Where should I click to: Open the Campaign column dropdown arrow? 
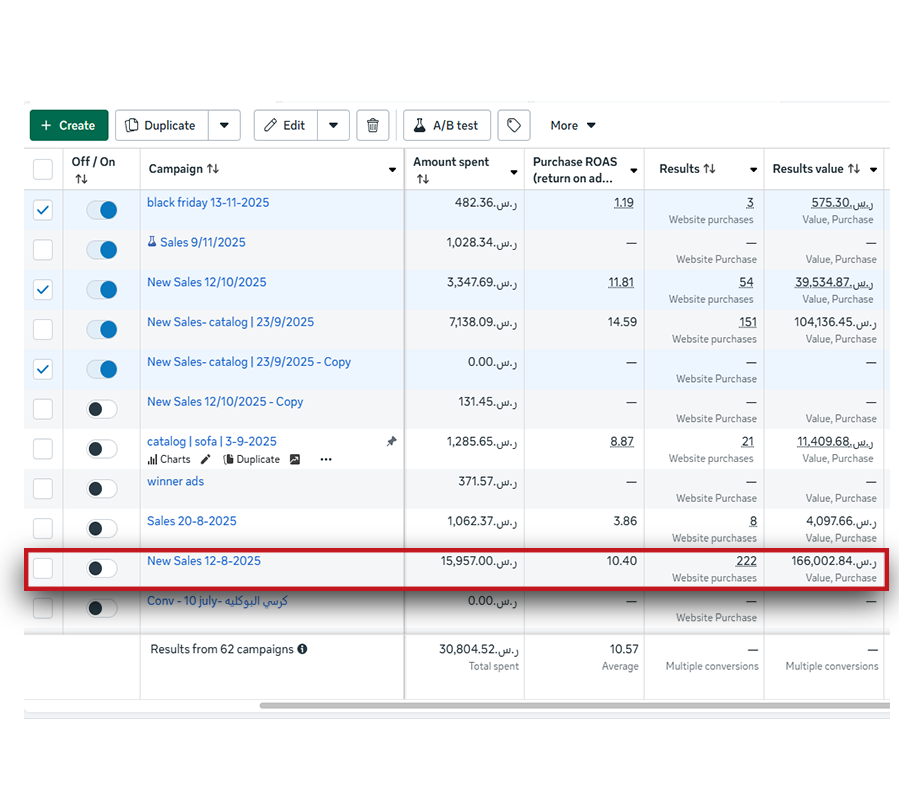[392, 170]
